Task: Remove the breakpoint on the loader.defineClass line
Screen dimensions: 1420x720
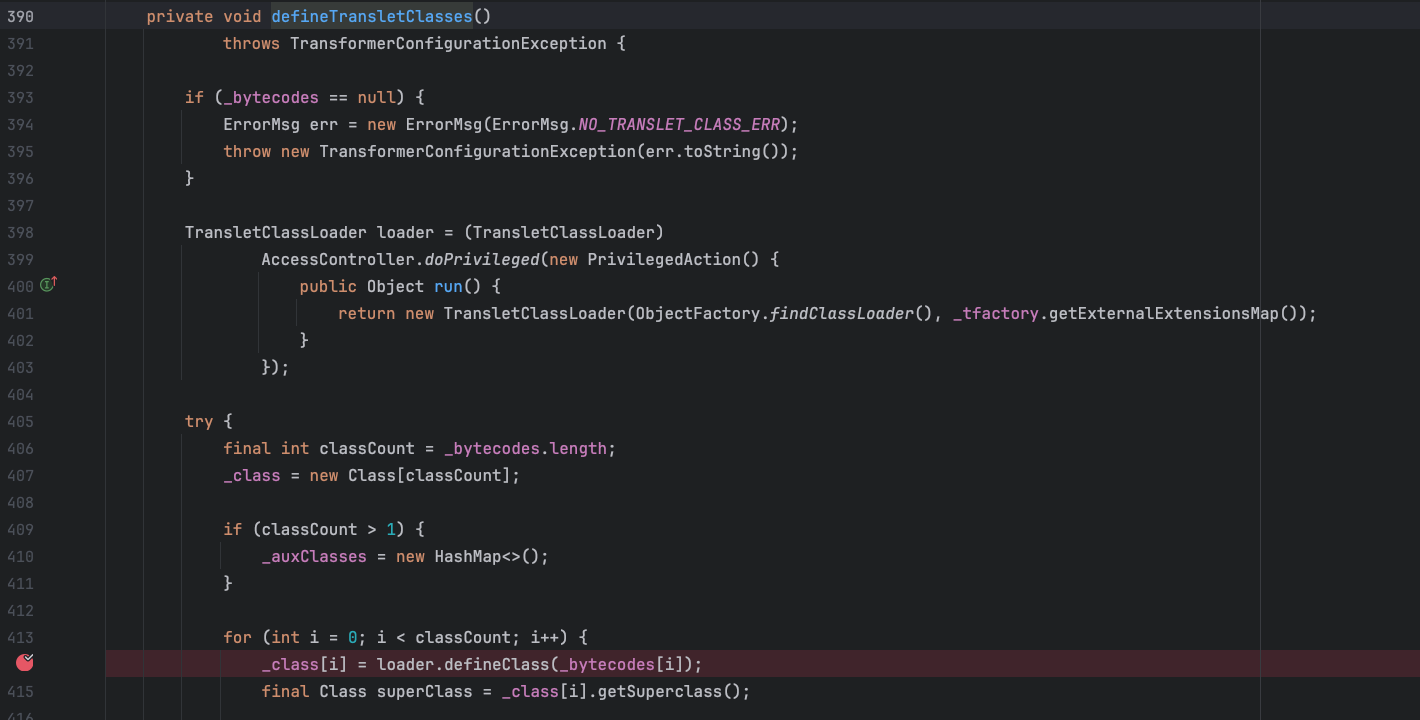Action: point(25,662)
